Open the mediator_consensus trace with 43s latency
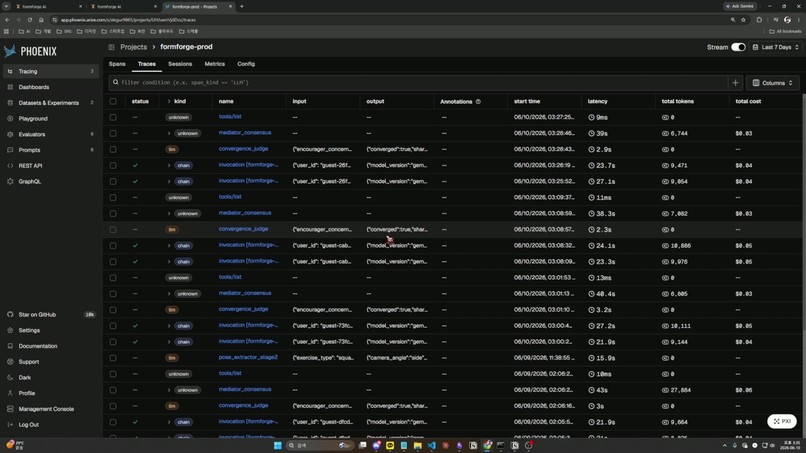The width and height of the screenshot is (806, 453). coord(245,390)
